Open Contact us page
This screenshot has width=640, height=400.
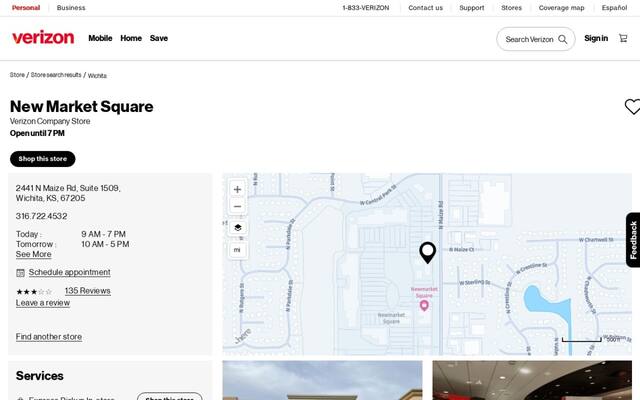point(425,8)
